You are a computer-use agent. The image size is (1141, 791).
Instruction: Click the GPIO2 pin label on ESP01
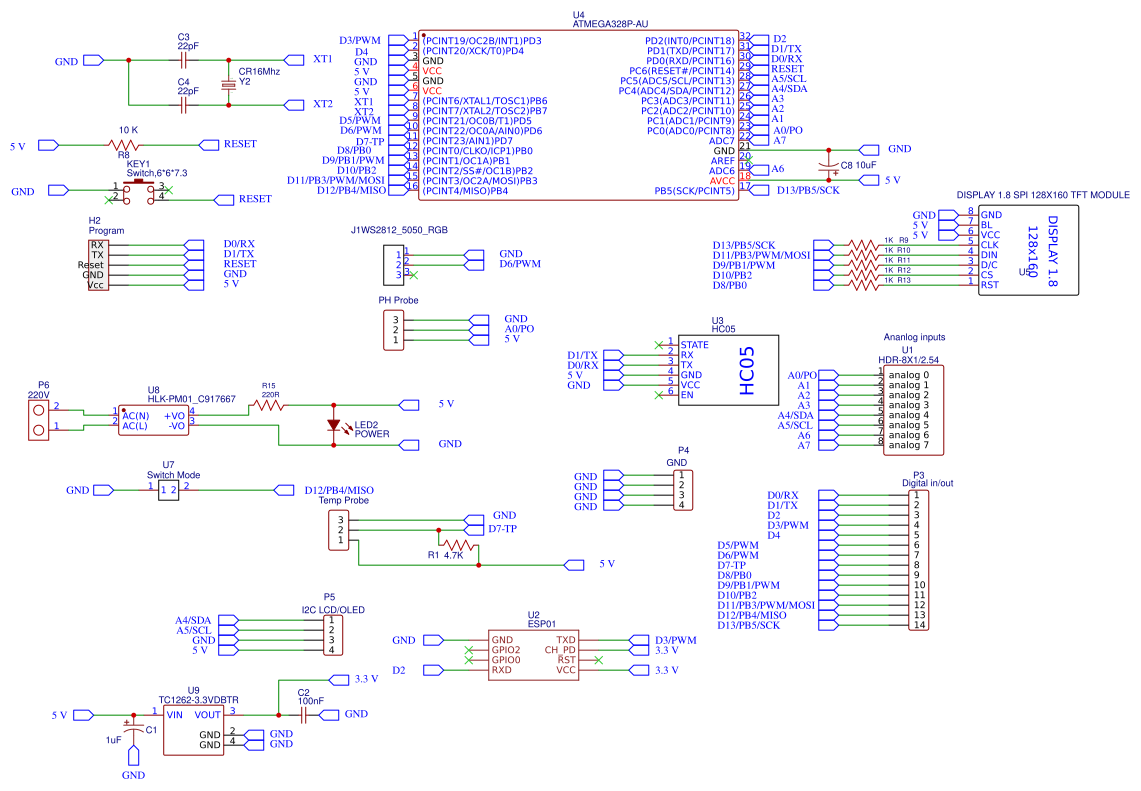pos(506,650)
